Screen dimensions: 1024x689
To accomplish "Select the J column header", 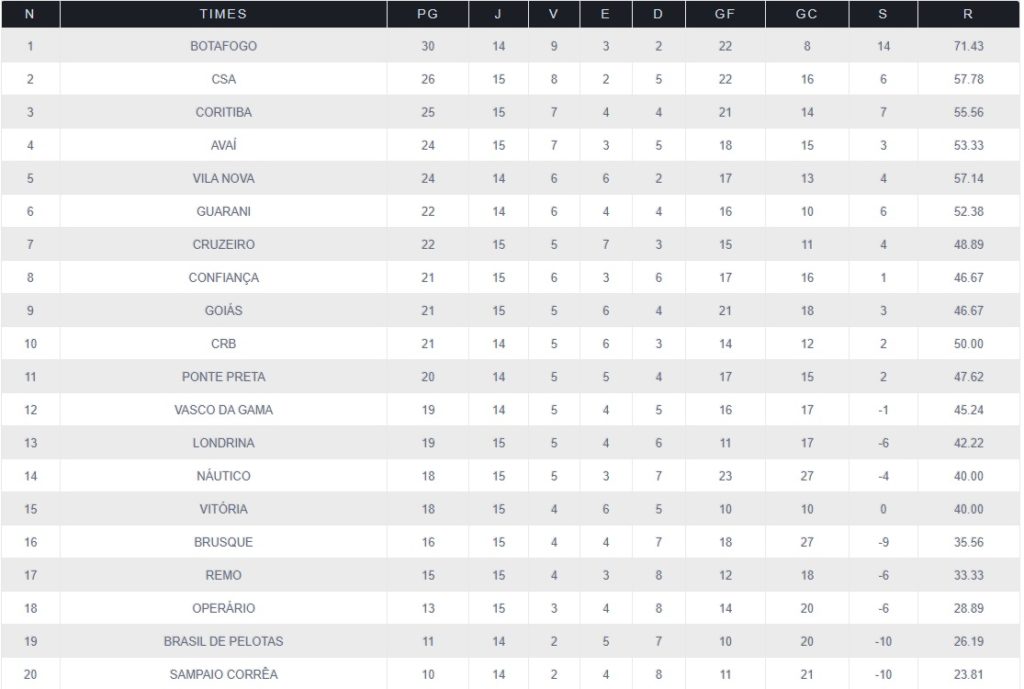I will [498, 14].
